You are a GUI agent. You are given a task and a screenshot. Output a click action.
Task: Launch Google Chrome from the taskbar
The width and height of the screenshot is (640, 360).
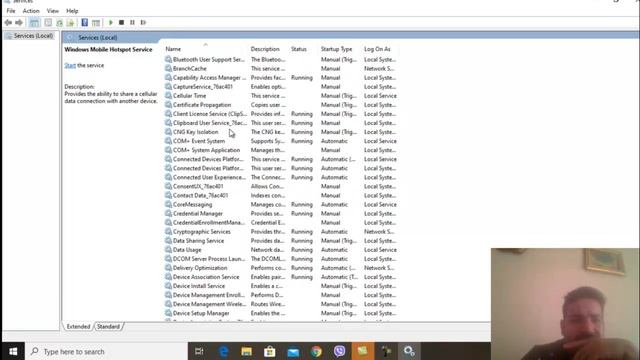coord(316,351)
